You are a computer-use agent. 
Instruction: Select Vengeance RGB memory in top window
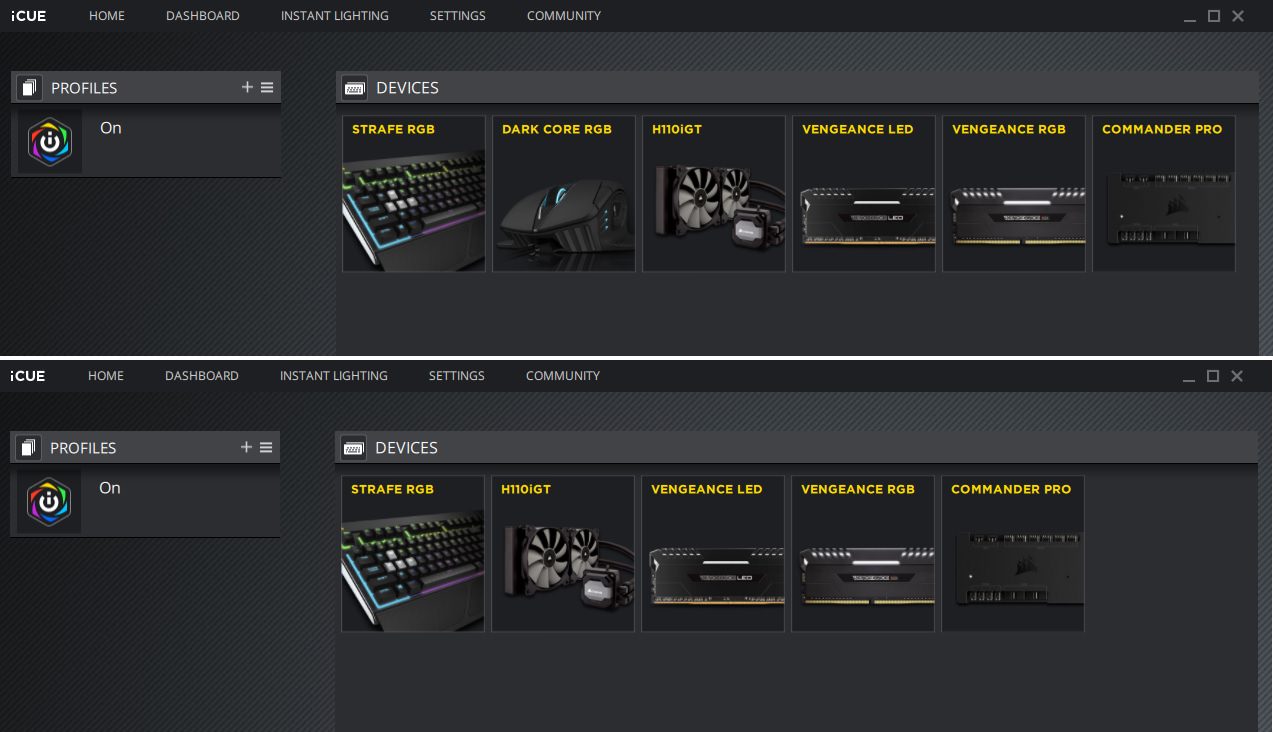pyautogui.click(x=1014, y=194)
